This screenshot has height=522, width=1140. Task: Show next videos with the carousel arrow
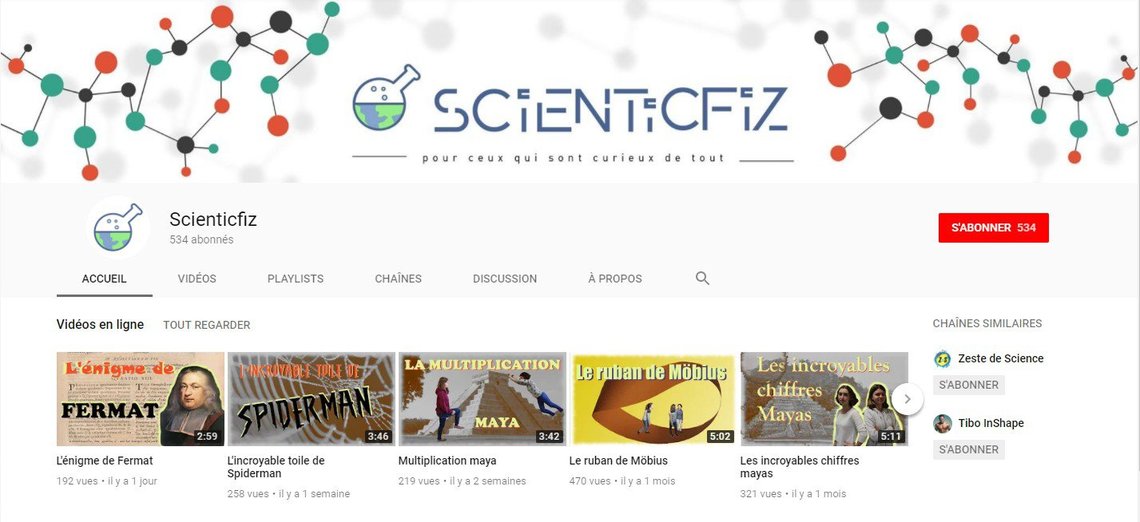(x=907, y=399)
